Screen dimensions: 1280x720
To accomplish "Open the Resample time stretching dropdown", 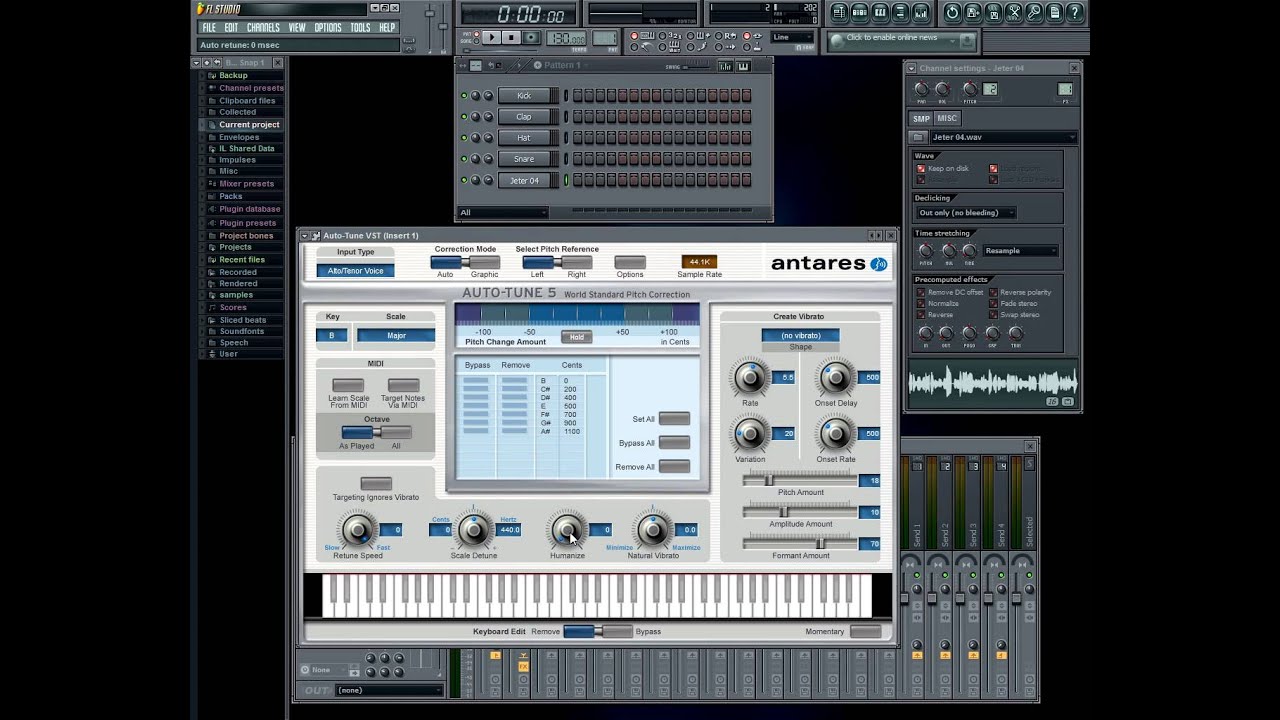I will pos(1020,251).
